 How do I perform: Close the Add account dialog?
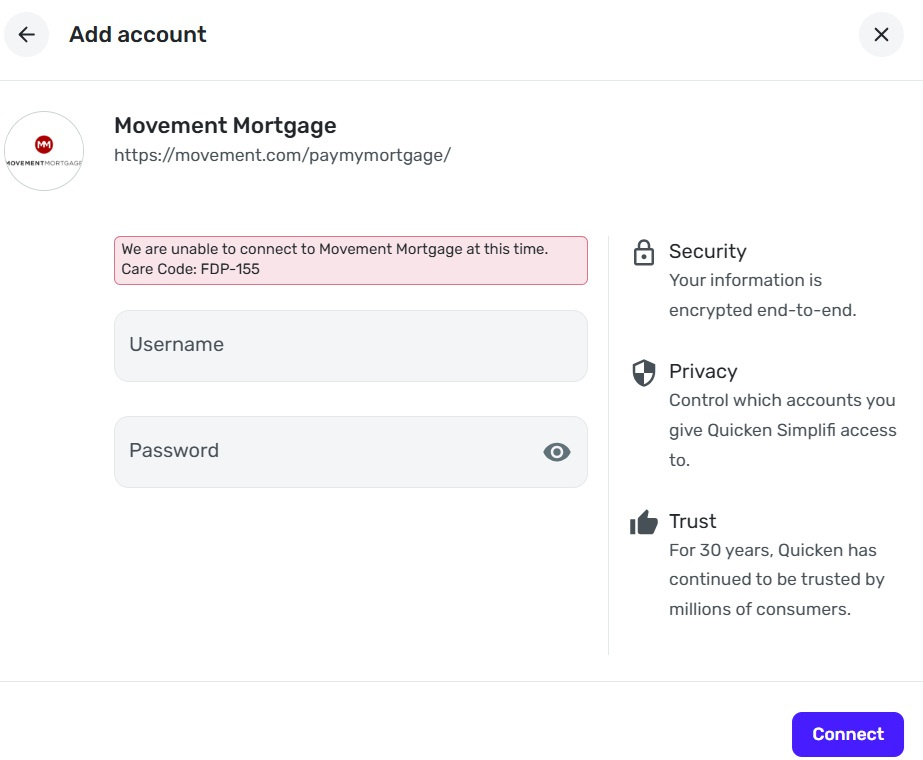pos(881,35)
